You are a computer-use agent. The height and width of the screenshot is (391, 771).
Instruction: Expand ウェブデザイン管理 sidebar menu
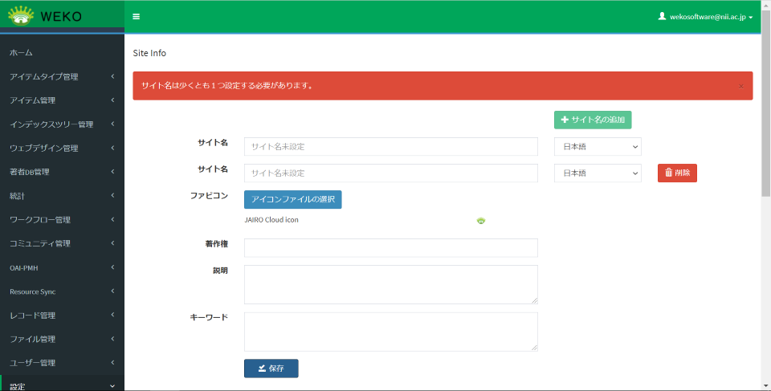[62, 148]
